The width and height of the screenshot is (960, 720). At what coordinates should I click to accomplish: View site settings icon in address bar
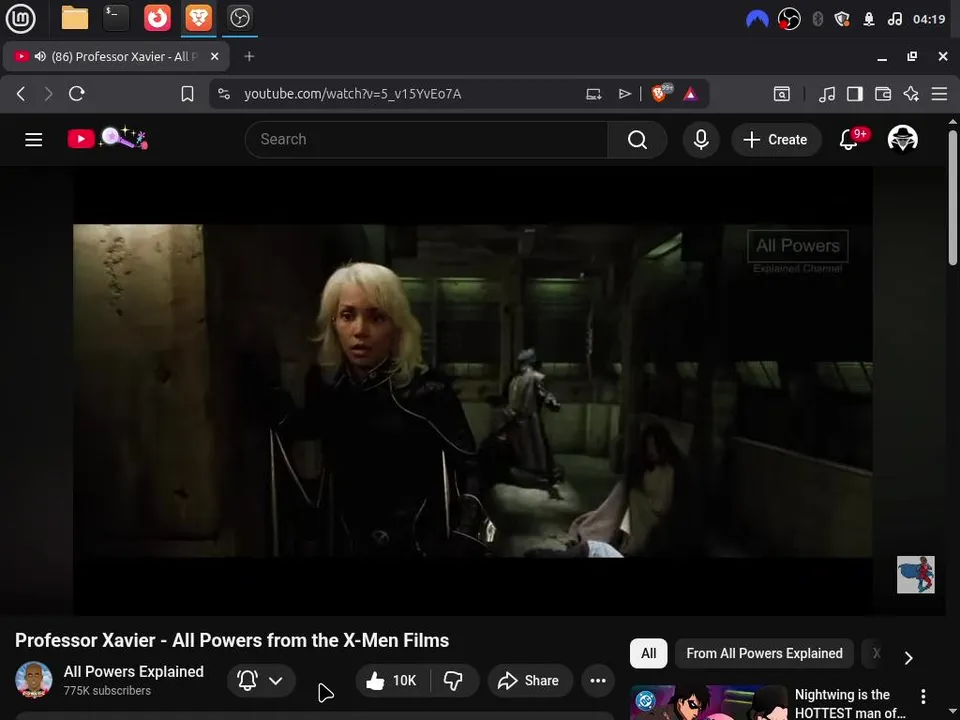click(224, 94)
